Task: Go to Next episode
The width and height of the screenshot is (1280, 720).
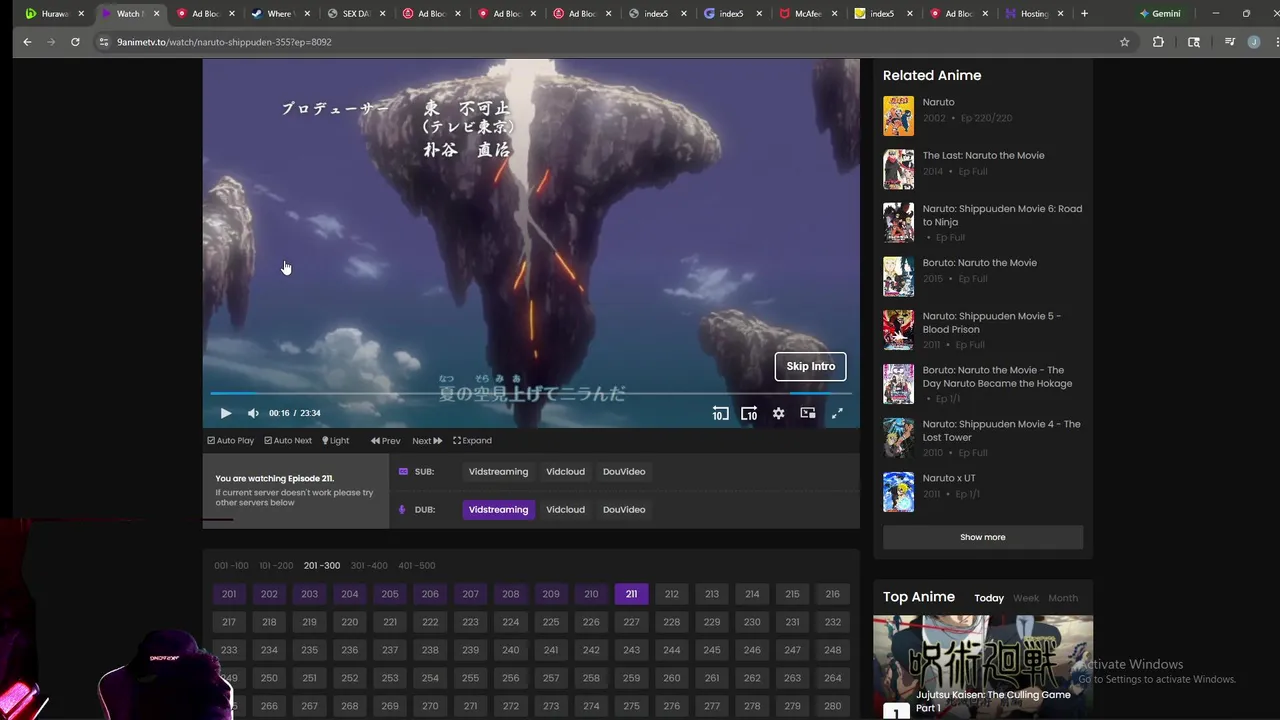Action: 427,441
